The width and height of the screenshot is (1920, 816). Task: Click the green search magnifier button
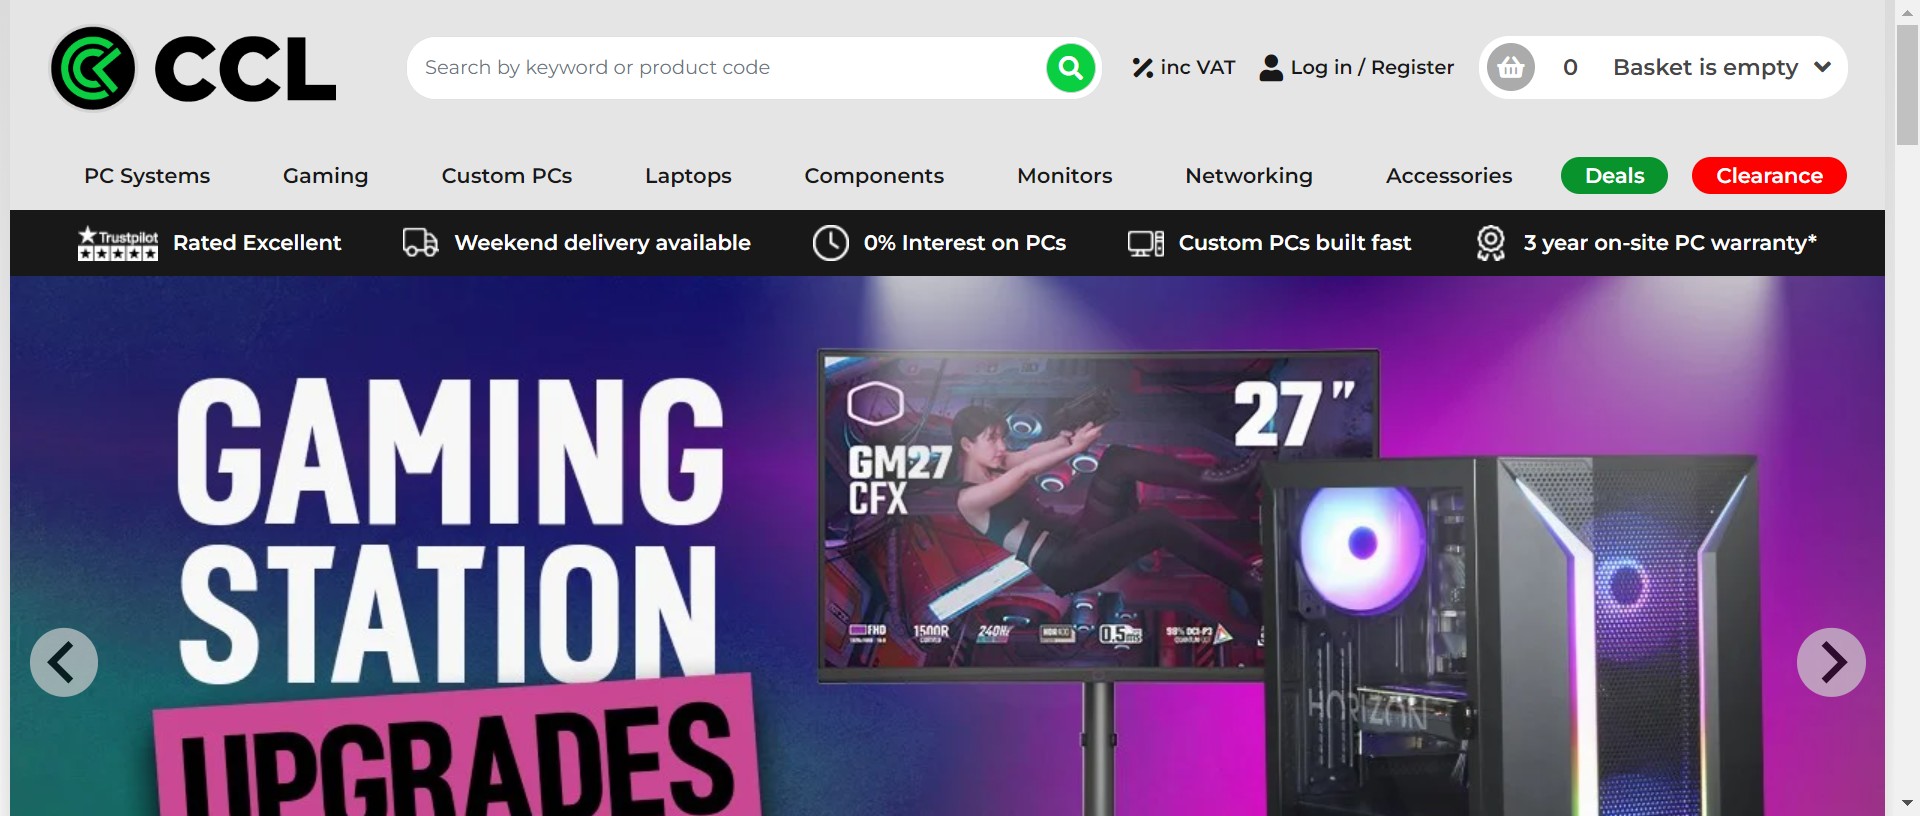click(1070, 68)
